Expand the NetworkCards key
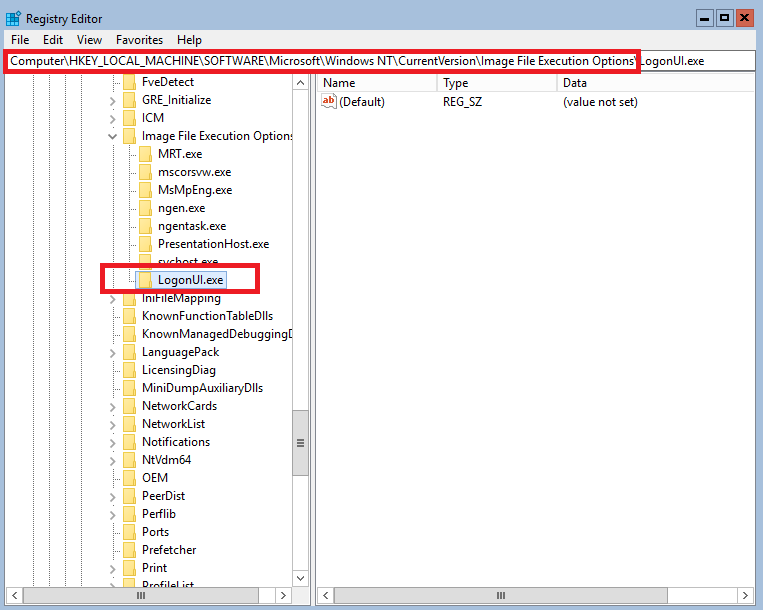This screenshot has width=763, height=610. pyautogui.click(x=112, y=407)
